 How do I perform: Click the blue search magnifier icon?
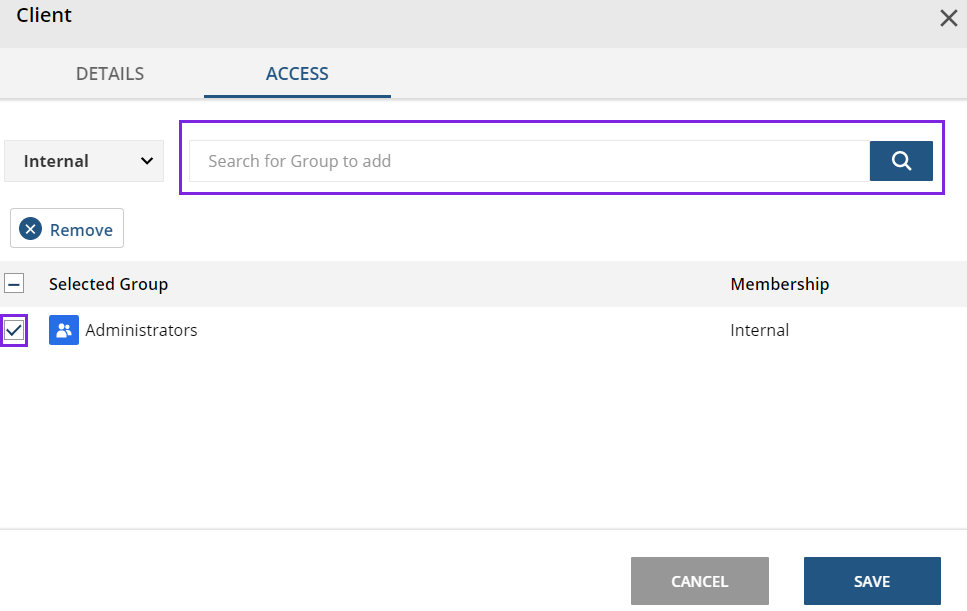(901, 160)
